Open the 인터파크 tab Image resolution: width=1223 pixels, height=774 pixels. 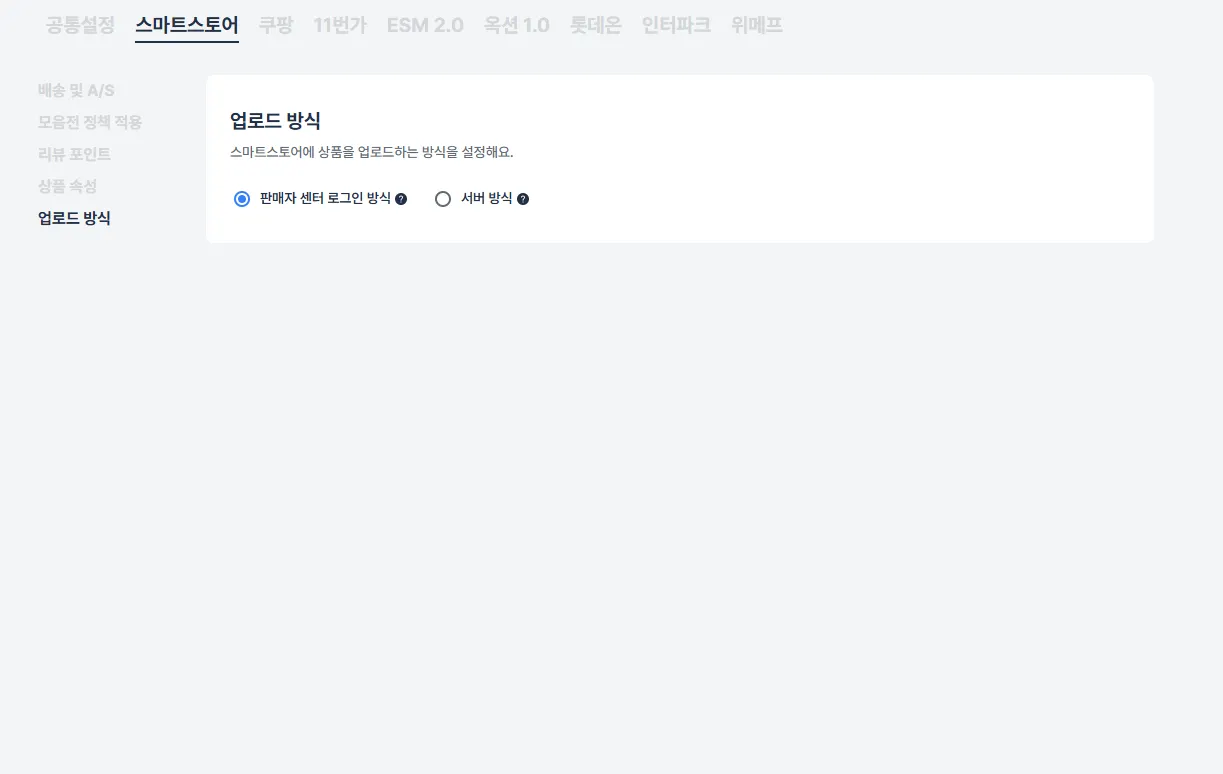tap(676, 25)
